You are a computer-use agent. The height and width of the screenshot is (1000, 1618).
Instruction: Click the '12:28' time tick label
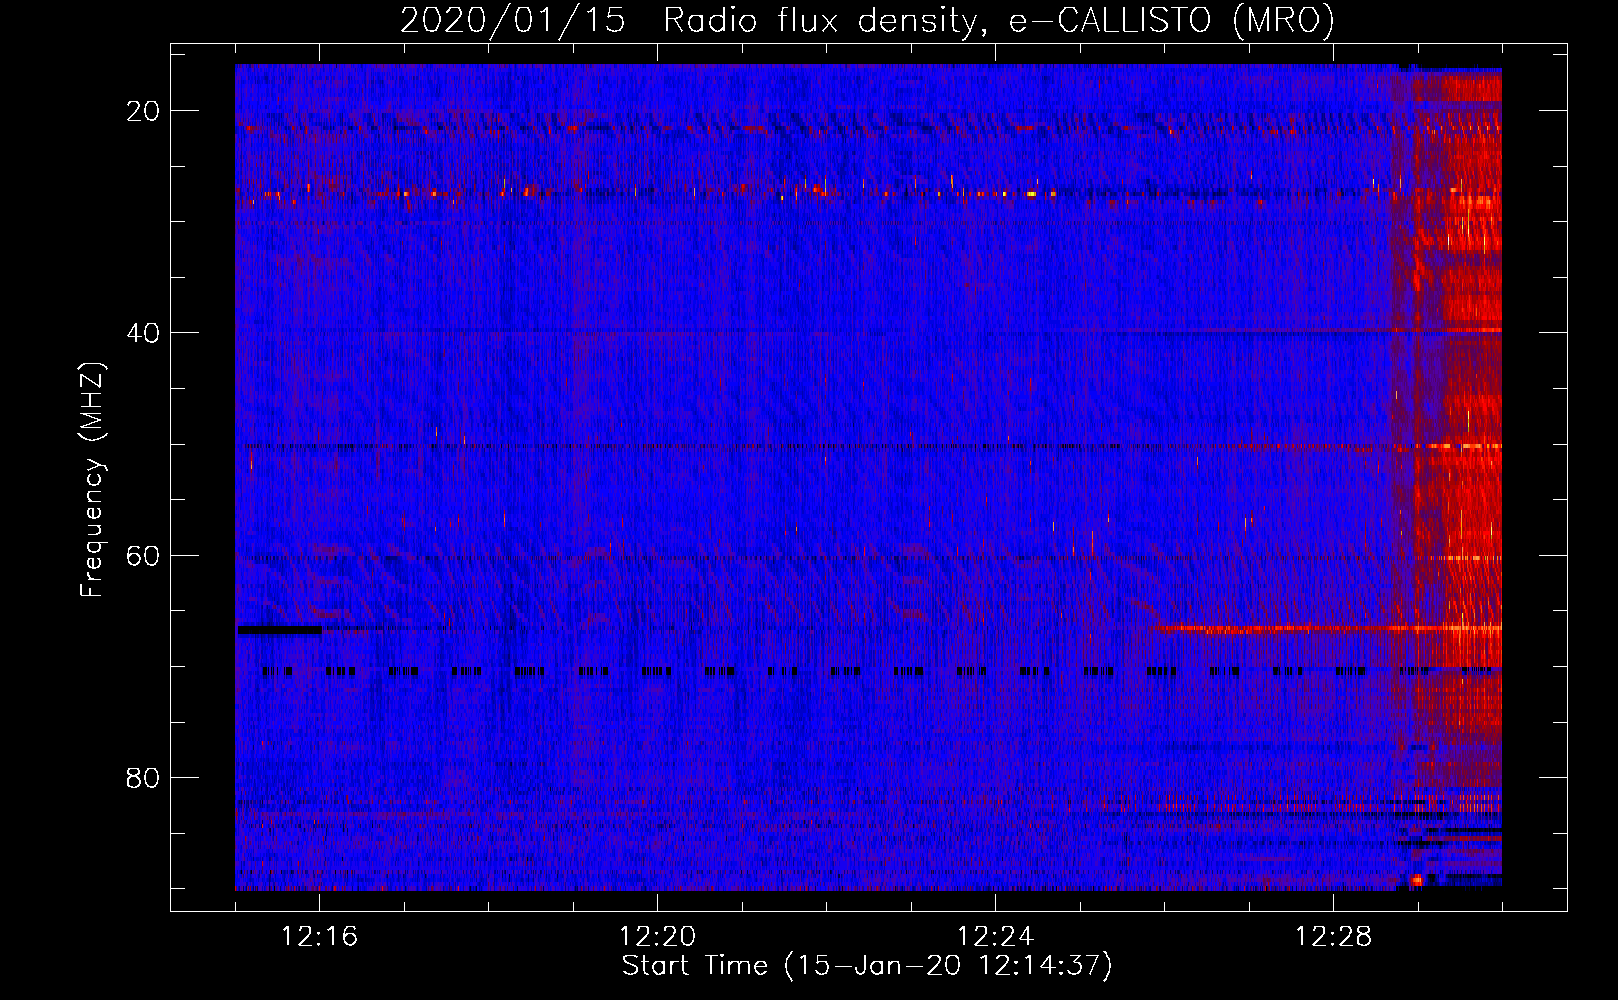(1333, 937)
